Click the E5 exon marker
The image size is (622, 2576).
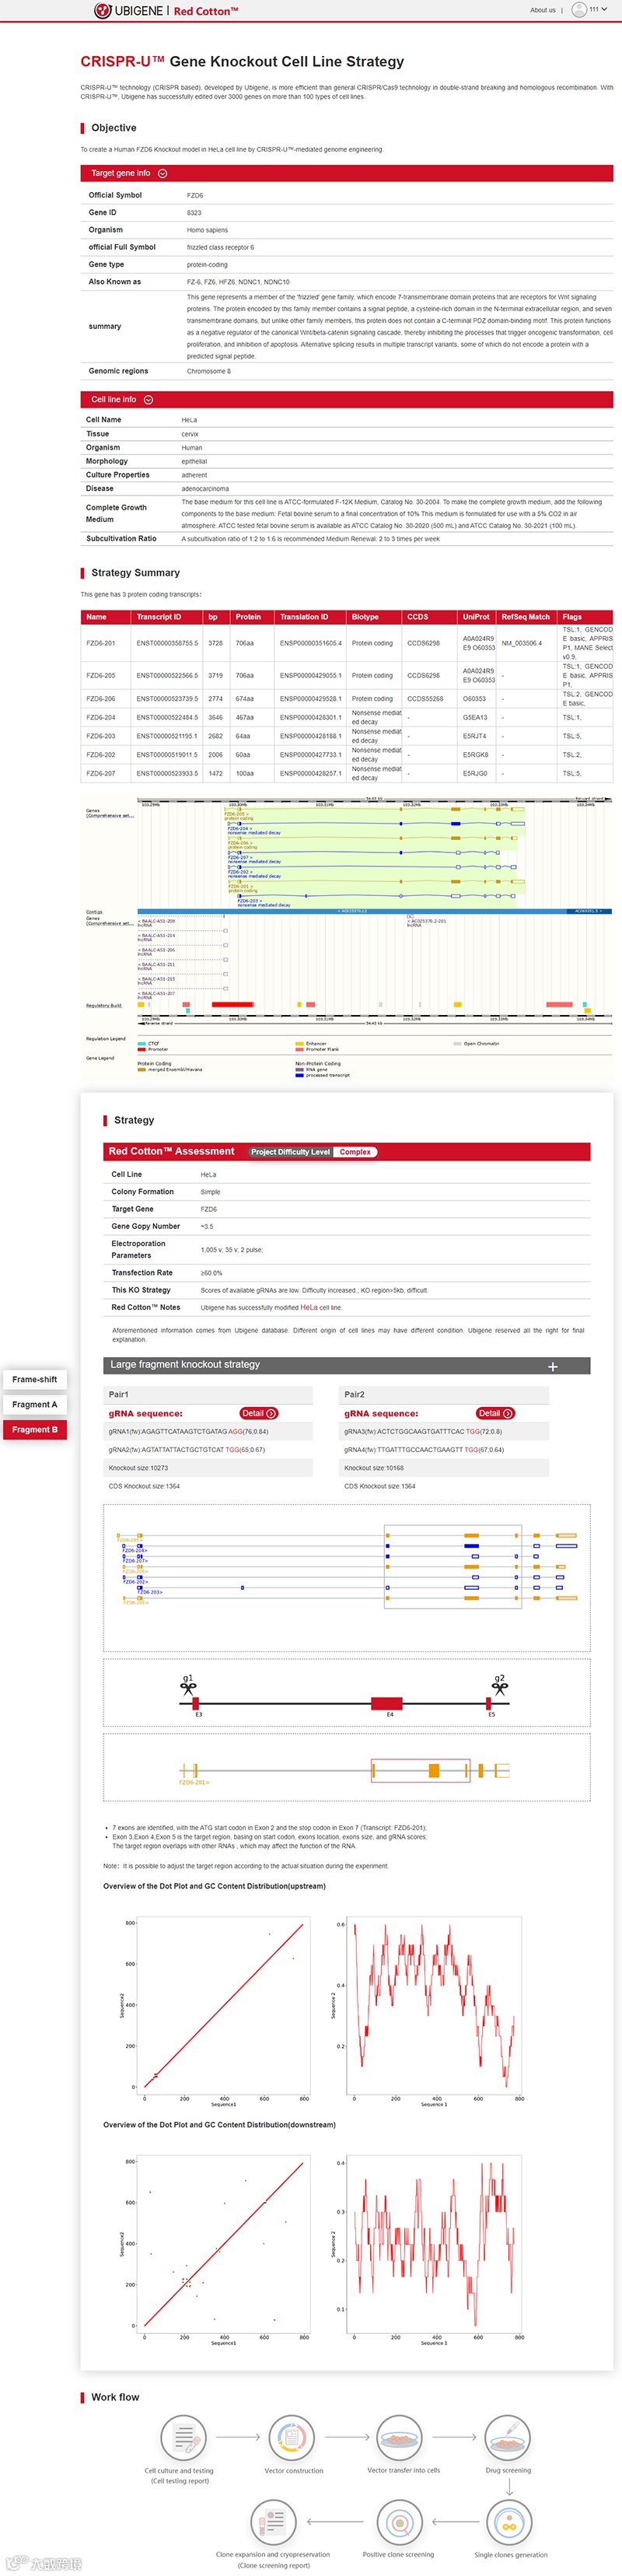(489, 1703)
